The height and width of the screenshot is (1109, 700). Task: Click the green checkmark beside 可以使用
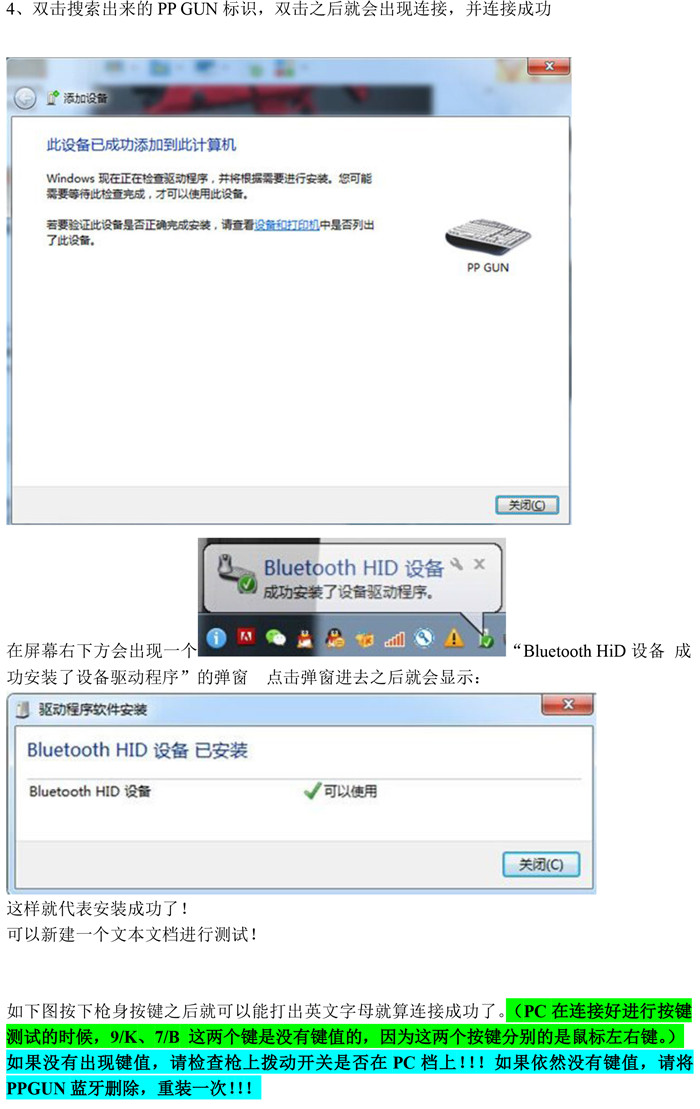pos(312,791)
